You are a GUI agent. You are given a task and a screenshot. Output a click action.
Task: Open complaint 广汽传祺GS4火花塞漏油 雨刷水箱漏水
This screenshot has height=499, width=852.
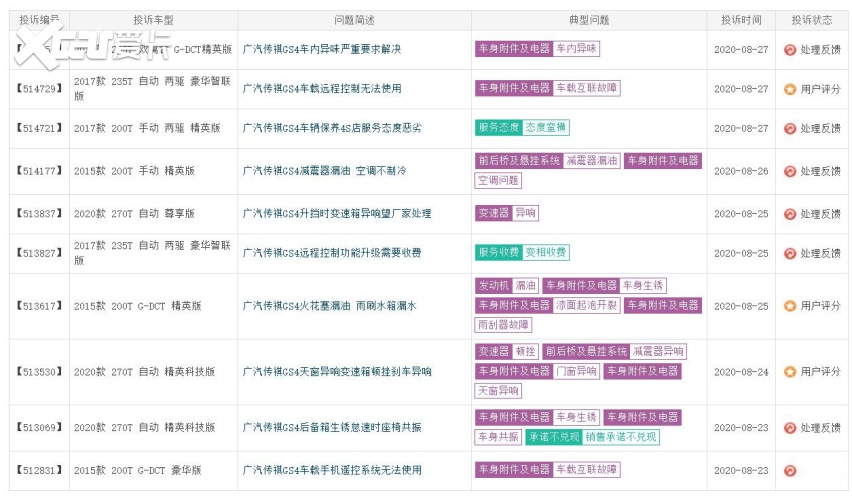click(329, 306)
